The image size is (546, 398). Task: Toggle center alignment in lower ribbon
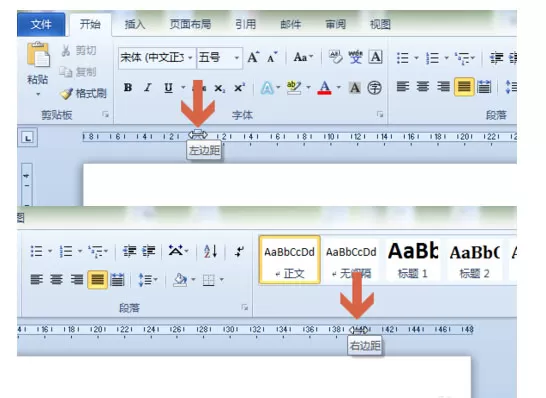pyautogui.click(x=56, y=279)
